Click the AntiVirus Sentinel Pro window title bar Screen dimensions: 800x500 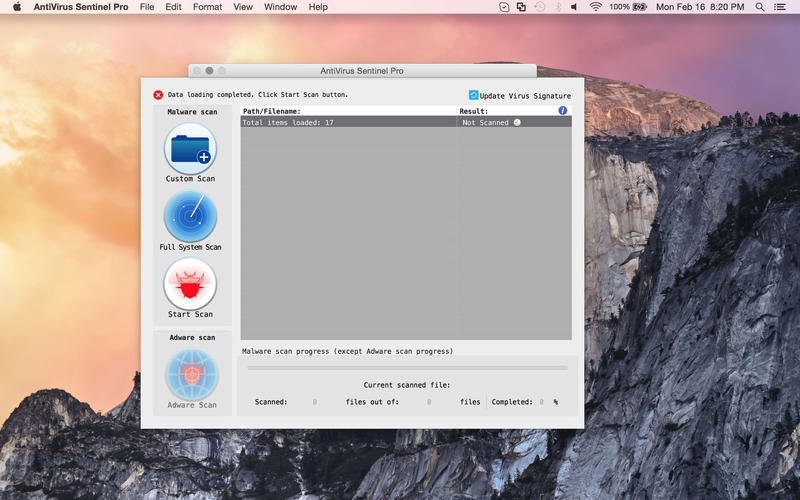click(362, 71)
